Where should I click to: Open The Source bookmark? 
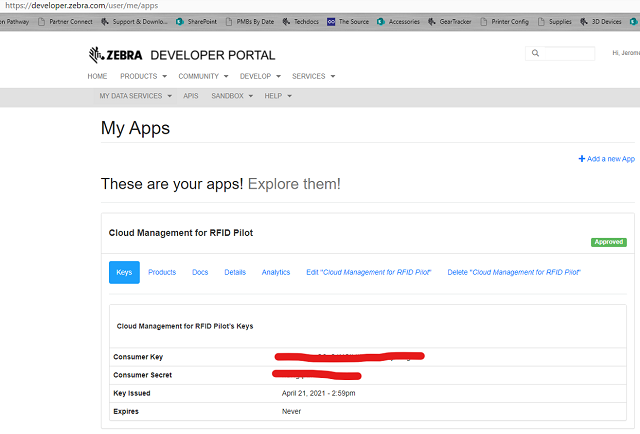click(348, 22)
